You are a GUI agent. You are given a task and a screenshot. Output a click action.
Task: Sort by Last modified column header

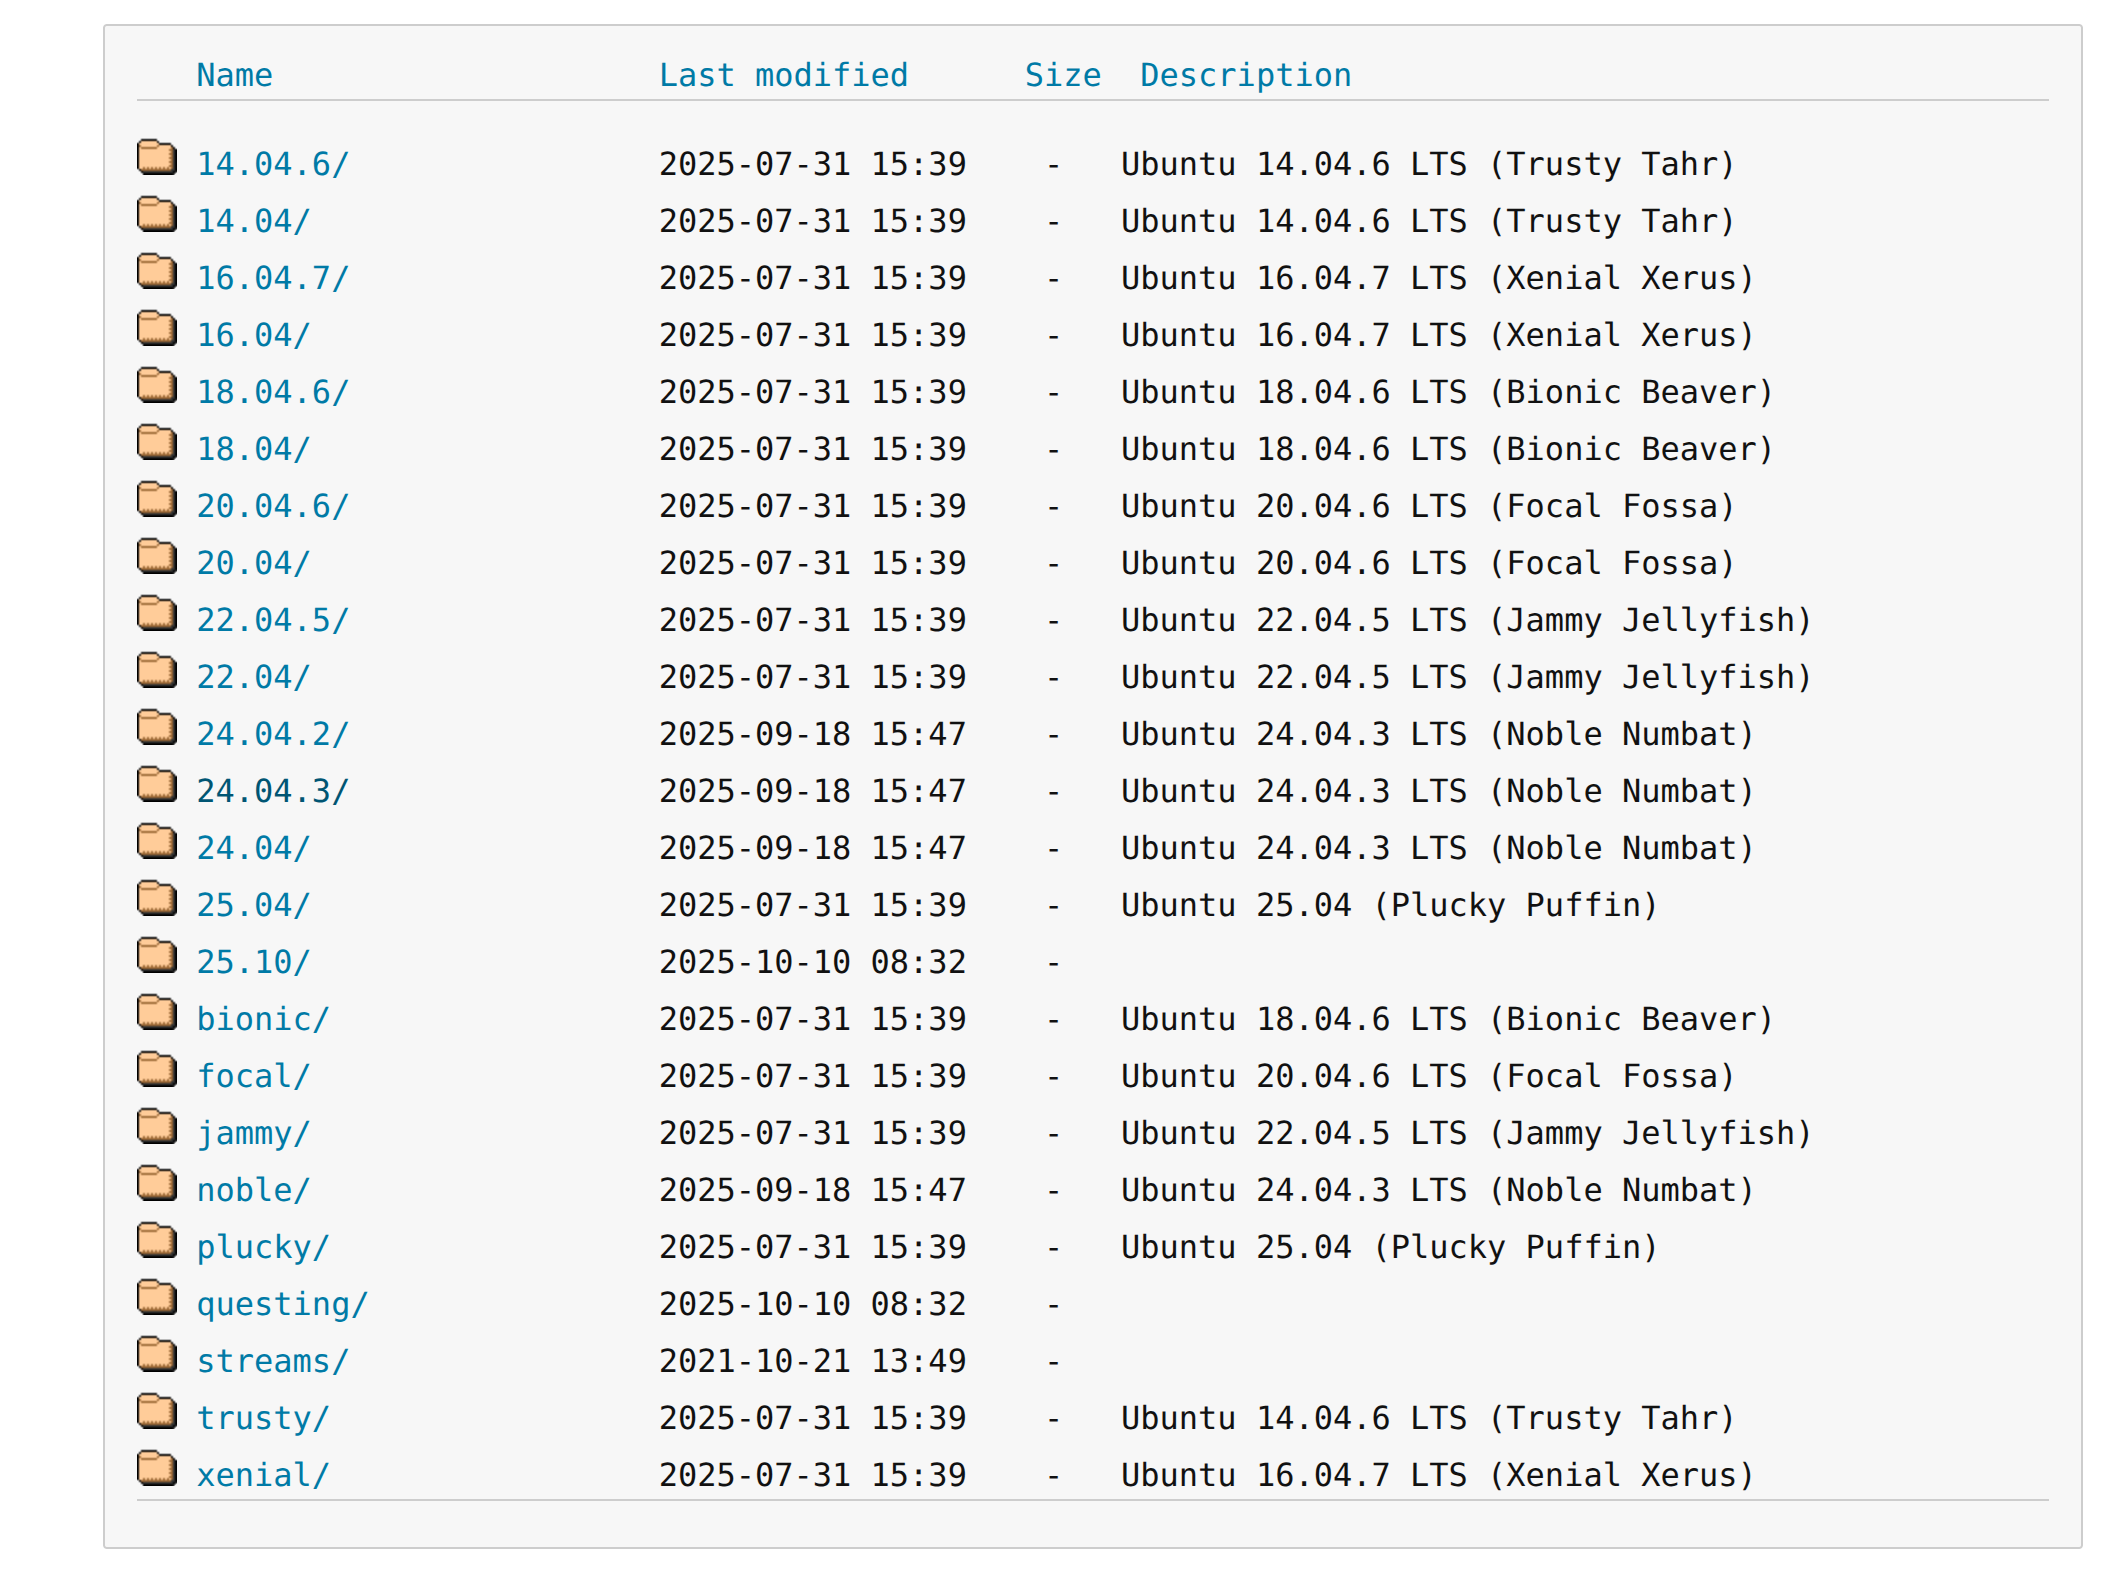pos(783,75)
